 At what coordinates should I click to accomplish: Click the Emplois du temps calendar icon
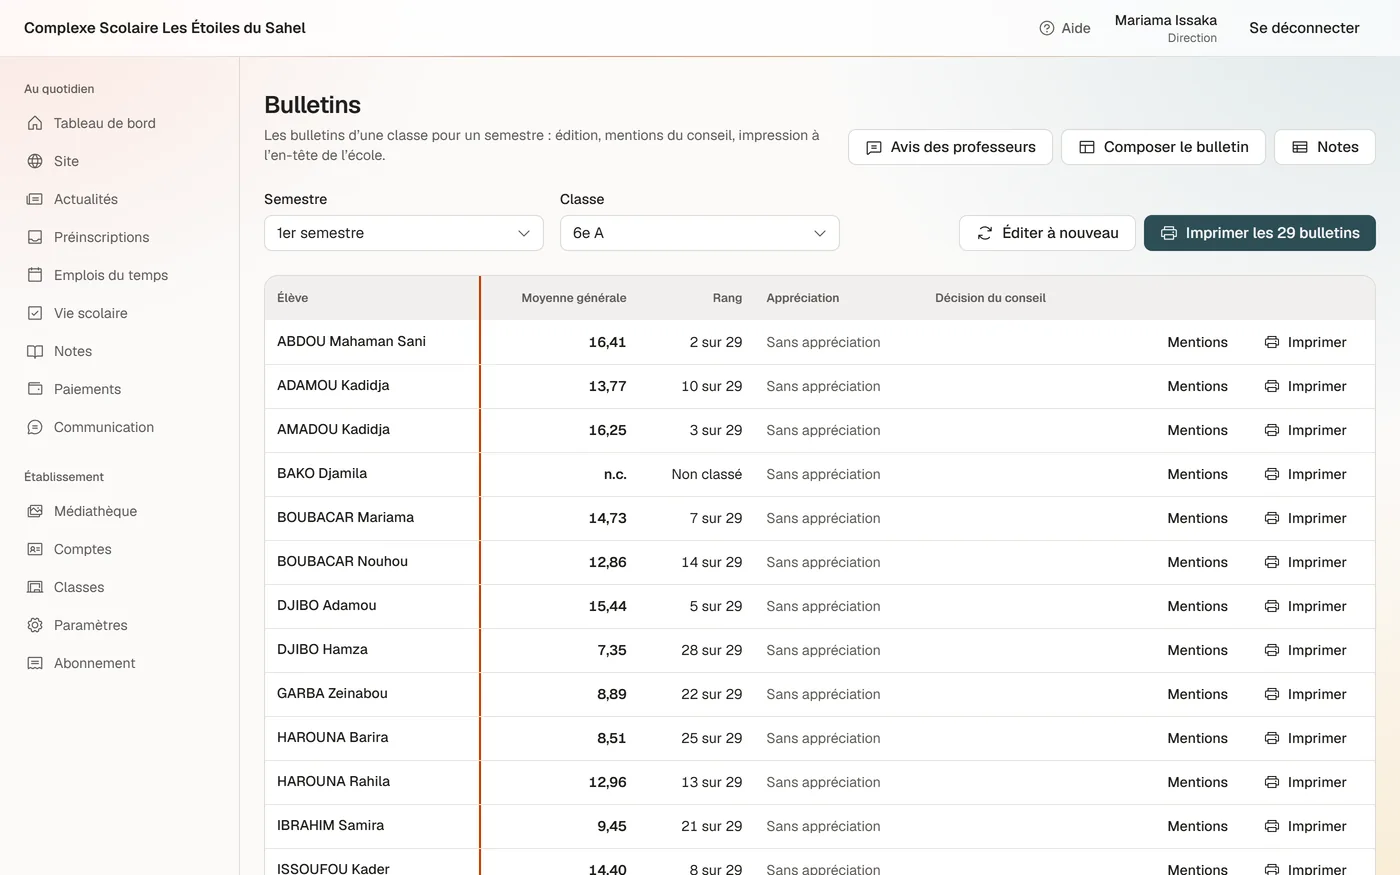tap(35, 275)
